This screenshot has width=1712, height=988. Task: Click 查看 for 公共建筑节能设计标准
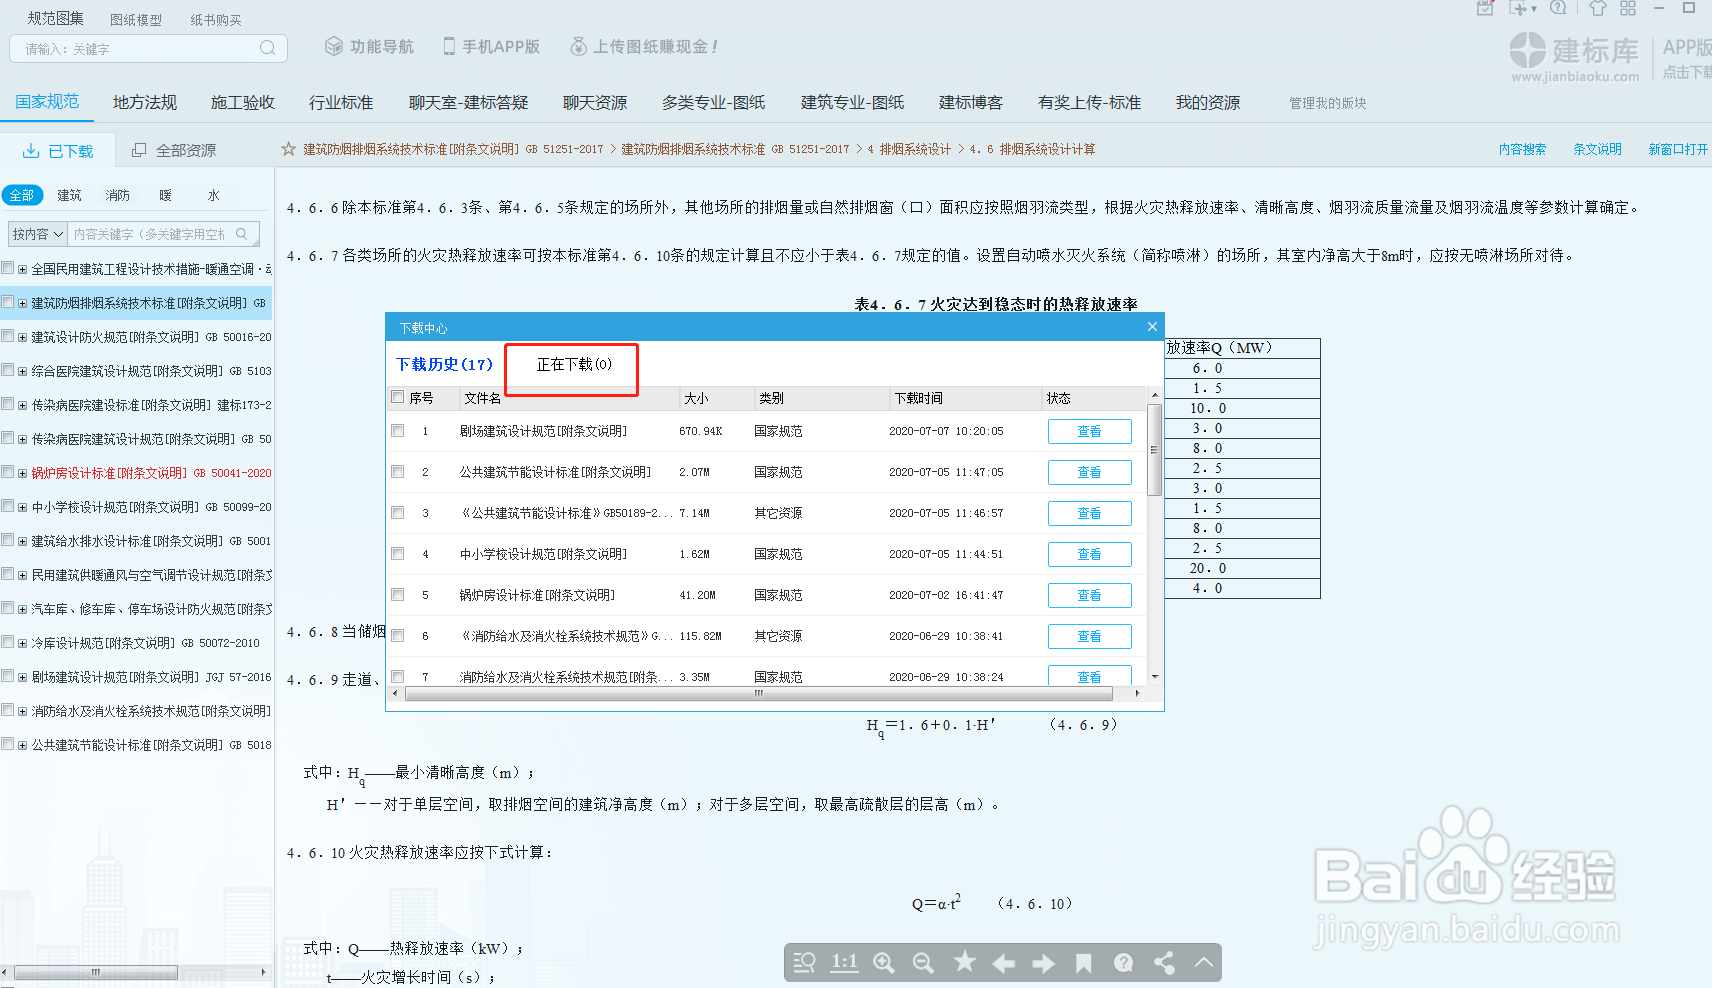point(1089,471)
